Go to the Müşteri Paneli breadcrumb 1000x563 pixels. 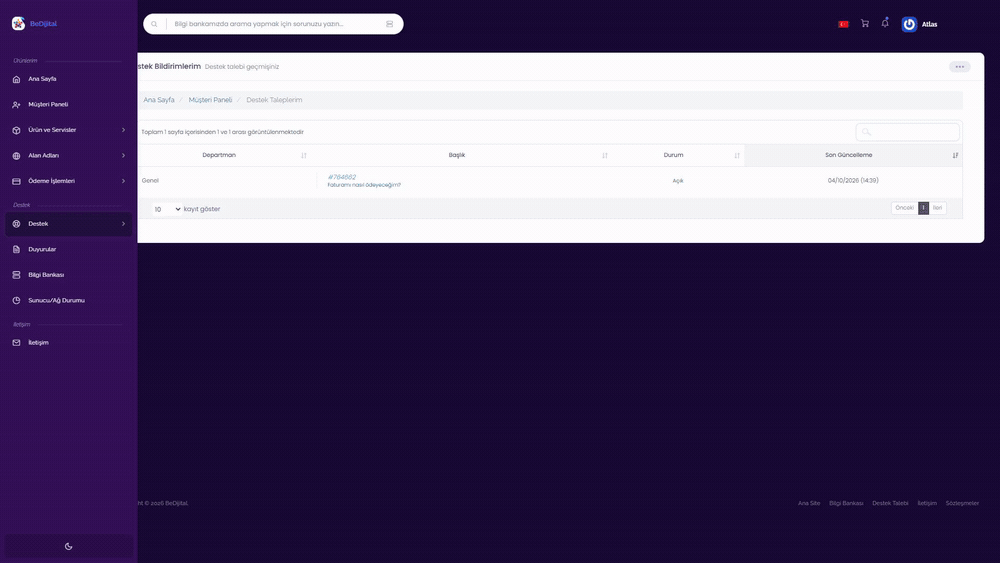click(x=210, y=100)
